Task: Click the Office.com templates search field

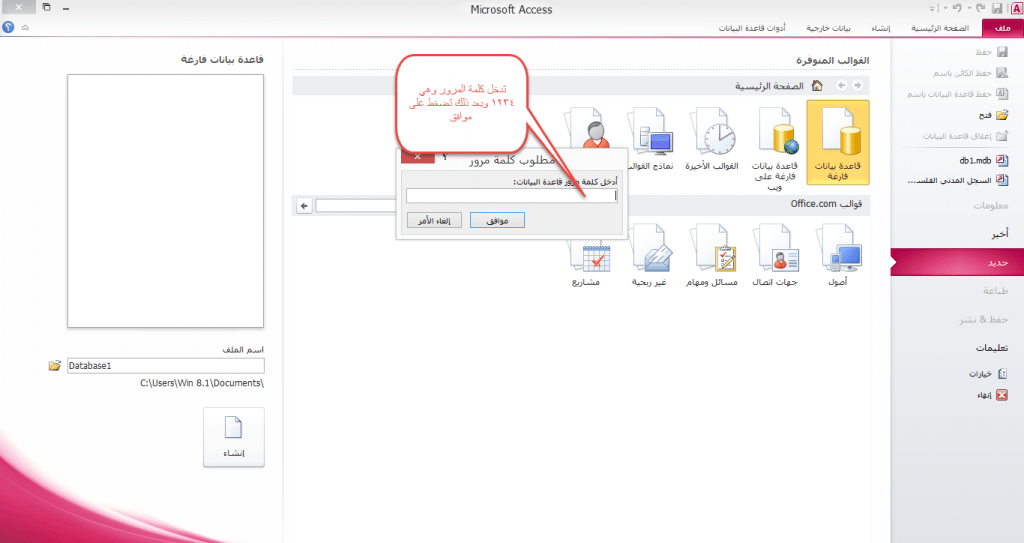Action: [x=355, y=206]
